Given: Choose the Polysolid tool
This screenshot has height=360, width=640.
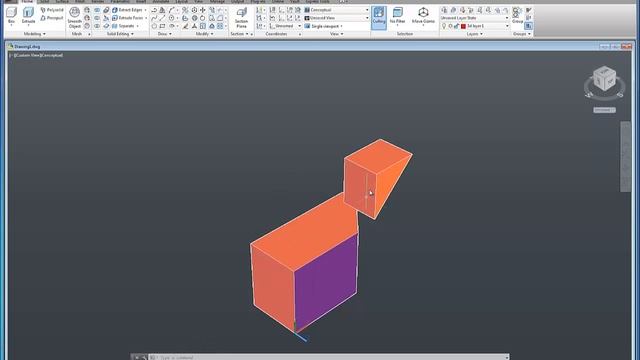Looking at the screenshot, I should click(52, 10).
